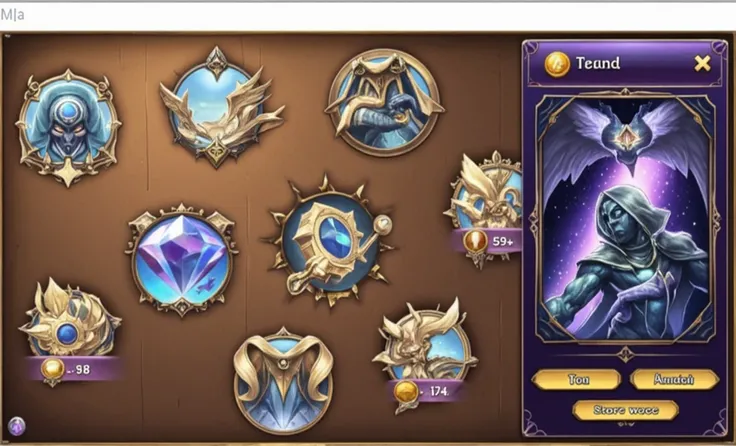Click the text input field at top
The image size is (736, 446).
tap(368, 15)
